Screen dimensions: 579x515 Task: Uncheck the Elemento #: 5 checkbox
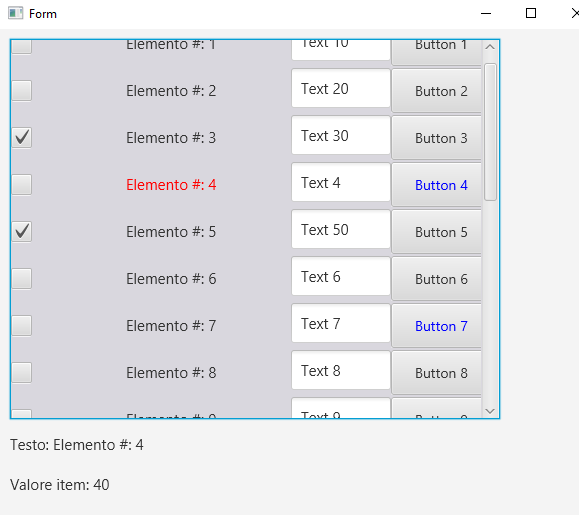click(21, 231)
